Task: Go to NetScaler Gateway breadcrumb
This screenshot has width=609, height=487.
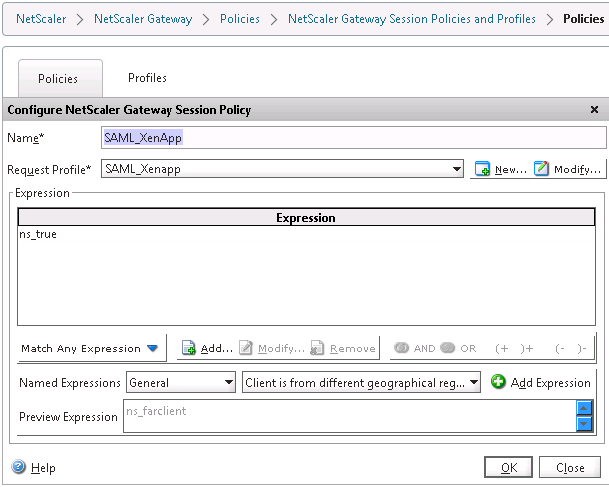Action: click(x=143, y=19)
